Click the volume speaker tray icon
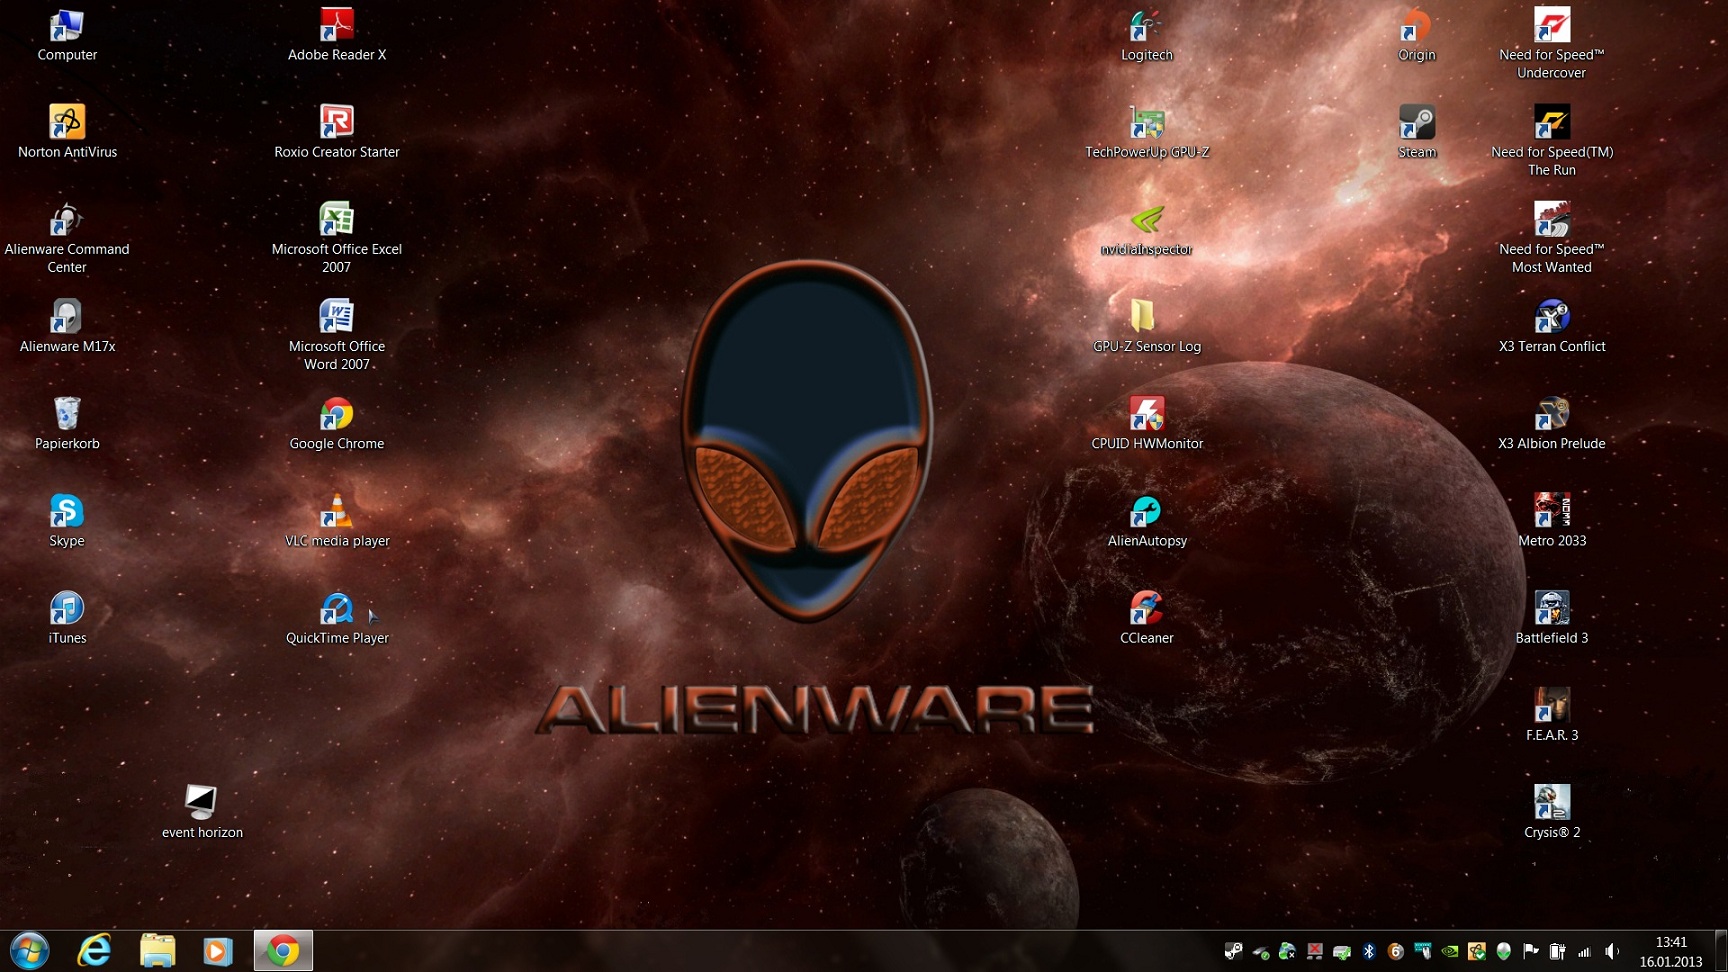 [x=1611, y=952]
